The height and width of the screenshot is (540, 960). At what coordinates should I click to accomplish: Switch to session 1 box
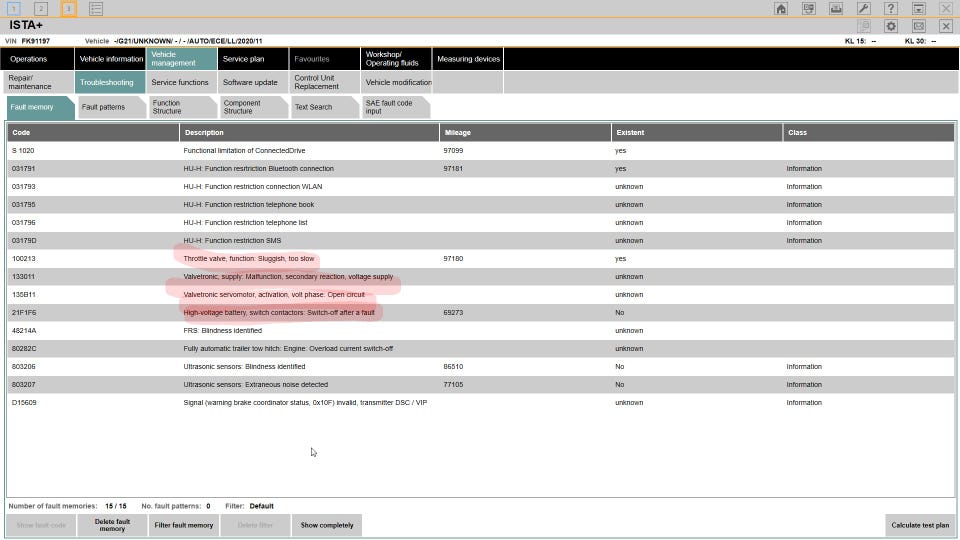[x=15, y=8]
